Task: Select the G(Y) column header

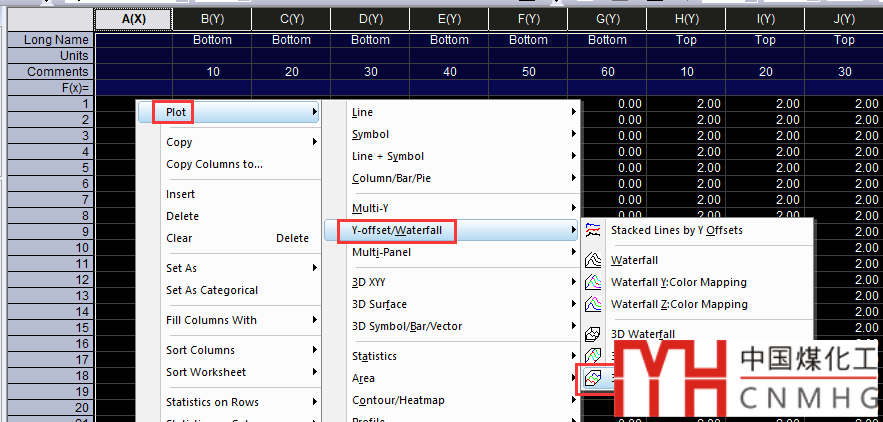Action: 607,19
